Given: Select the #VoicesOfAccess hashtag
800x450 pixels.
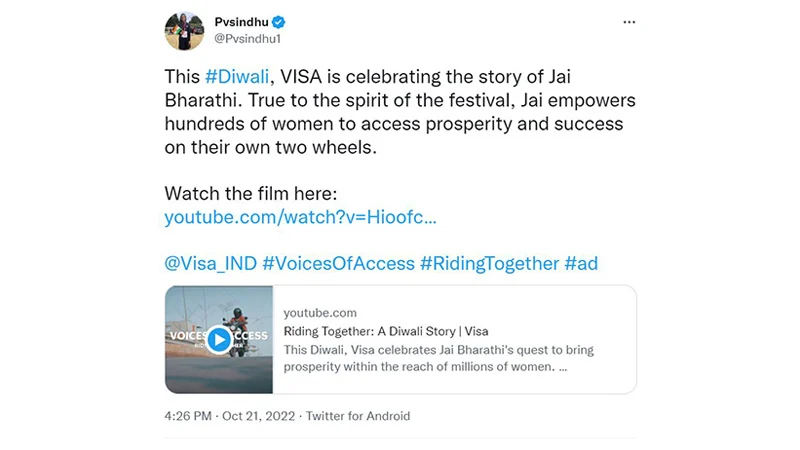Looking at the screenshot, I should tap(337, 263).
